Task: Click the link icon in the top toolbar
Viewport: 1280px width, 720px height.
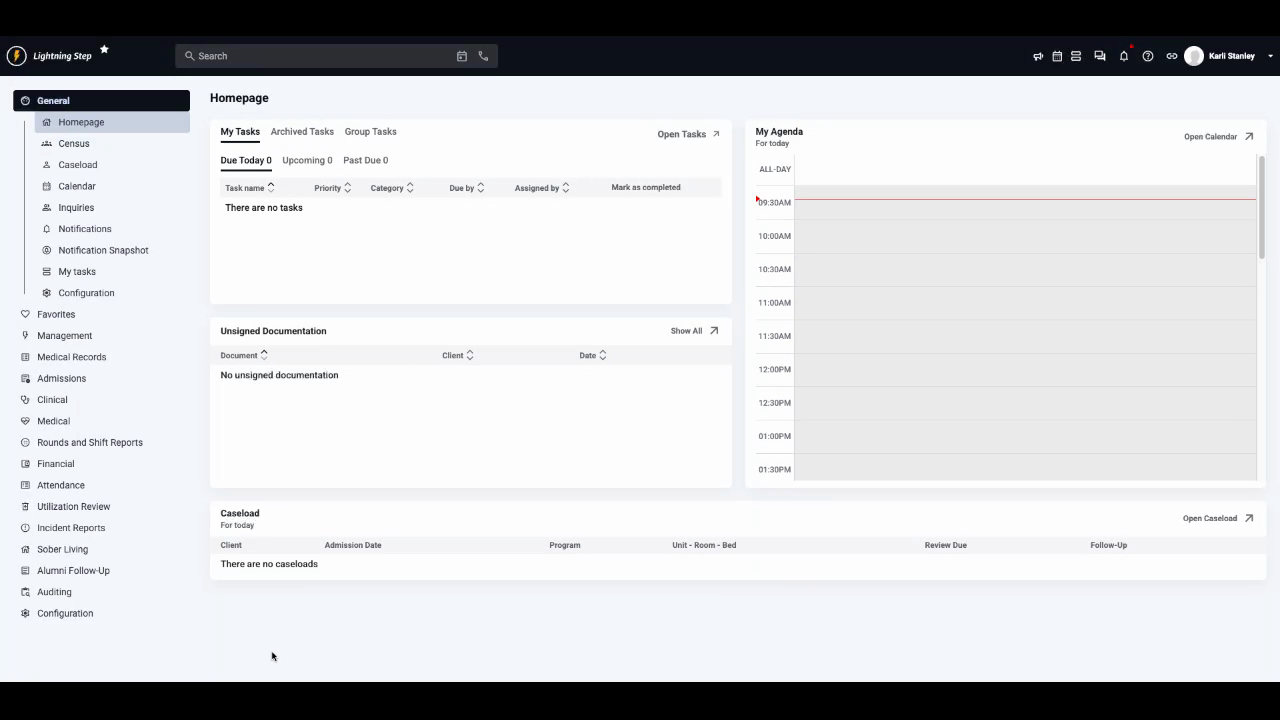Action: click(x=1171, y=56)
